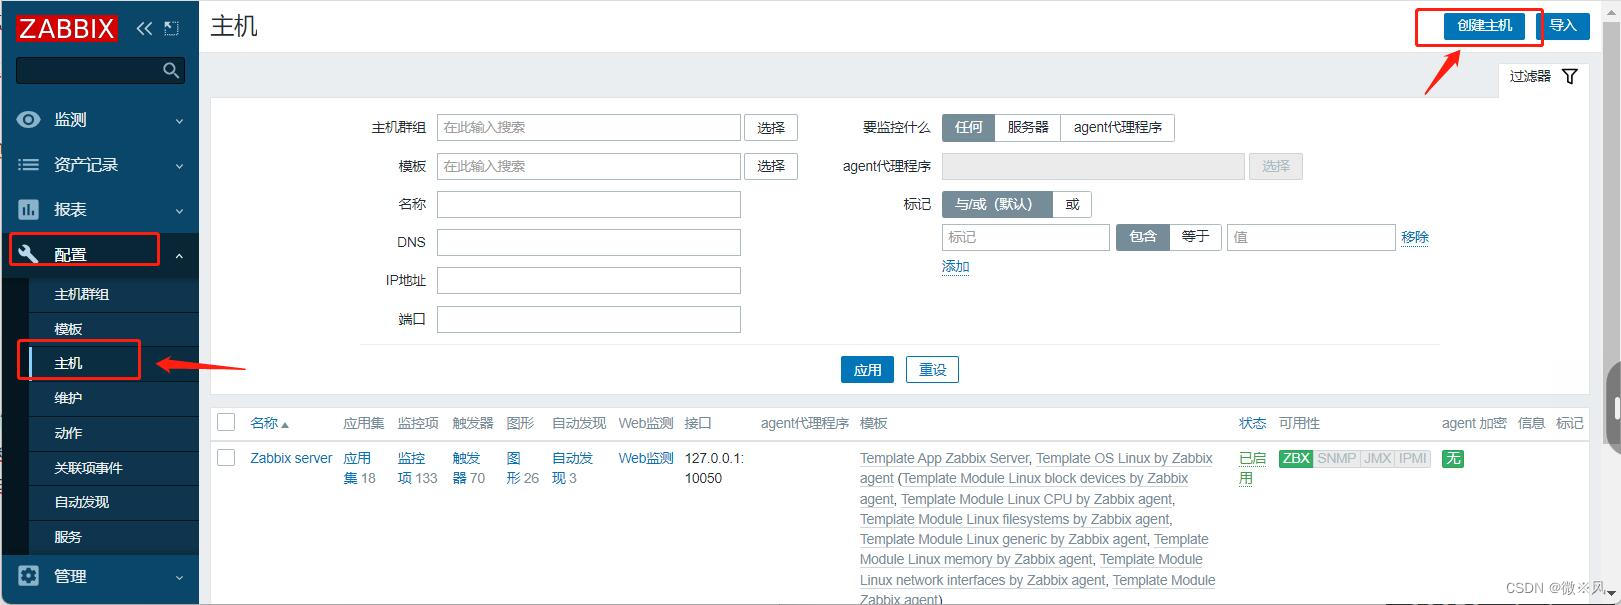This screenshot has width=1621, height=605.
Task: Open the Zabbix server host link
Action: tap(291, 458)
